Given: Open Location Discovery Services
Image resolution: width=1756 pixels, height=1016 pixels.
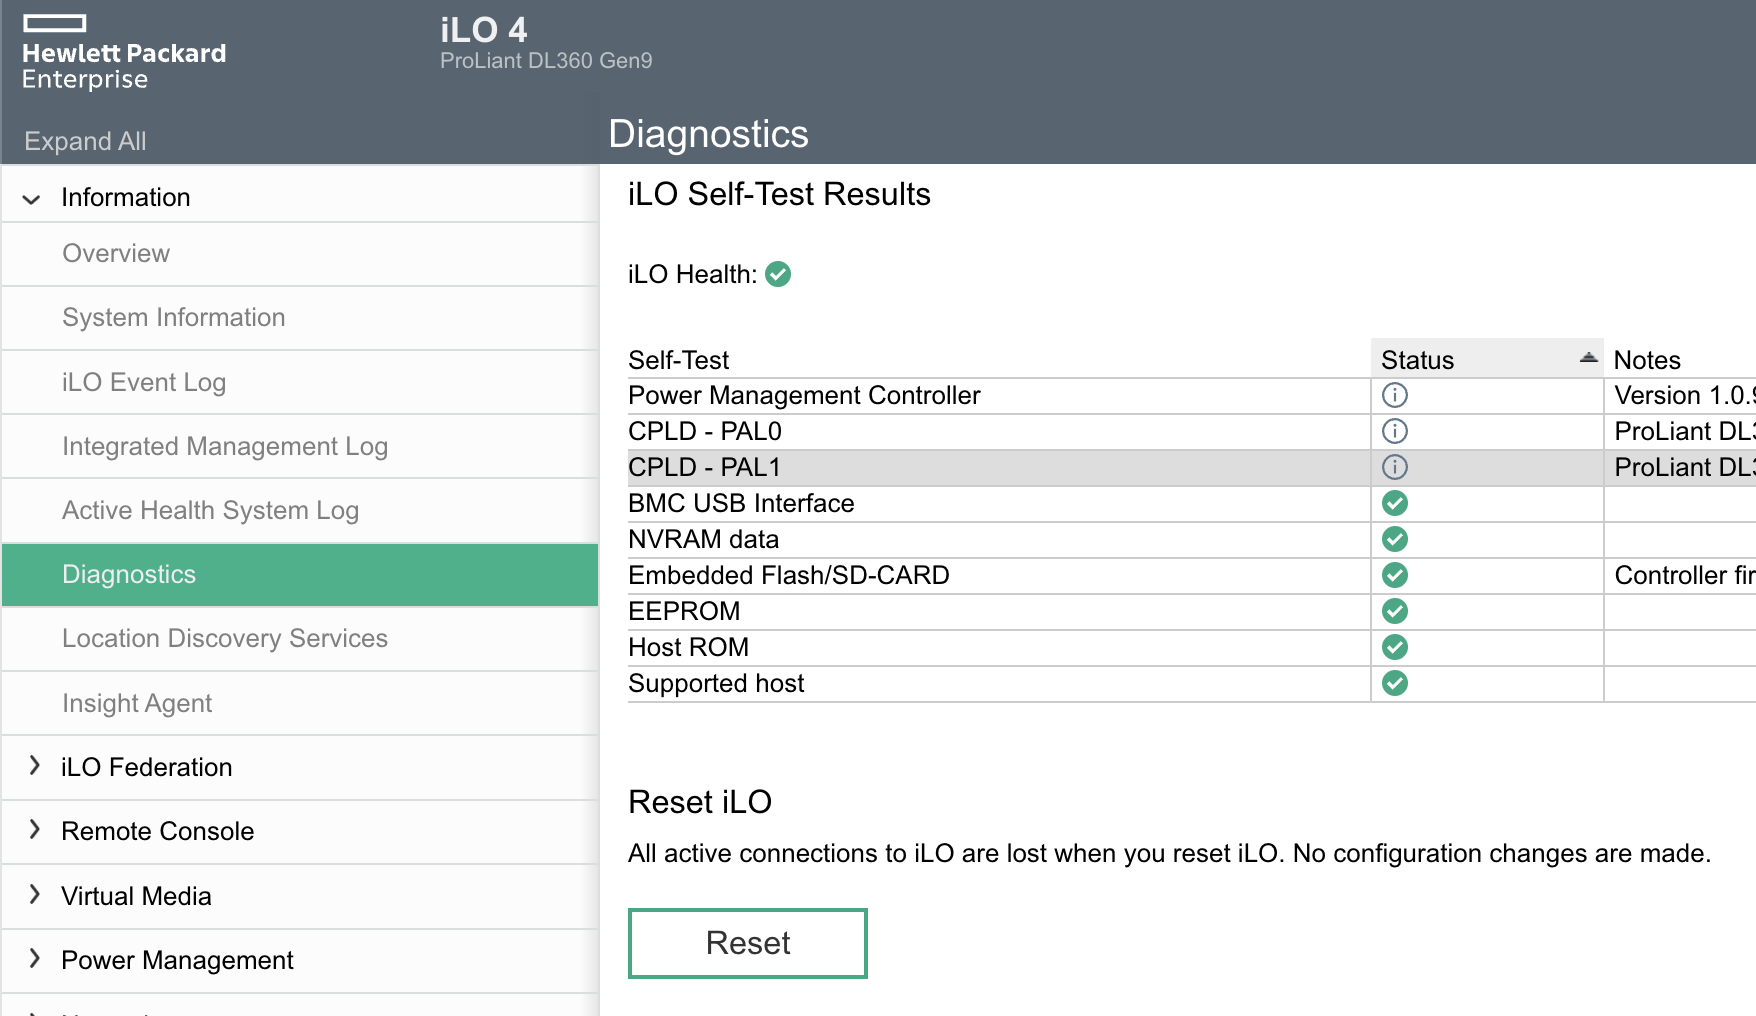Looking at the screenshot, I should pyautogui.click(x=300, y=639).
